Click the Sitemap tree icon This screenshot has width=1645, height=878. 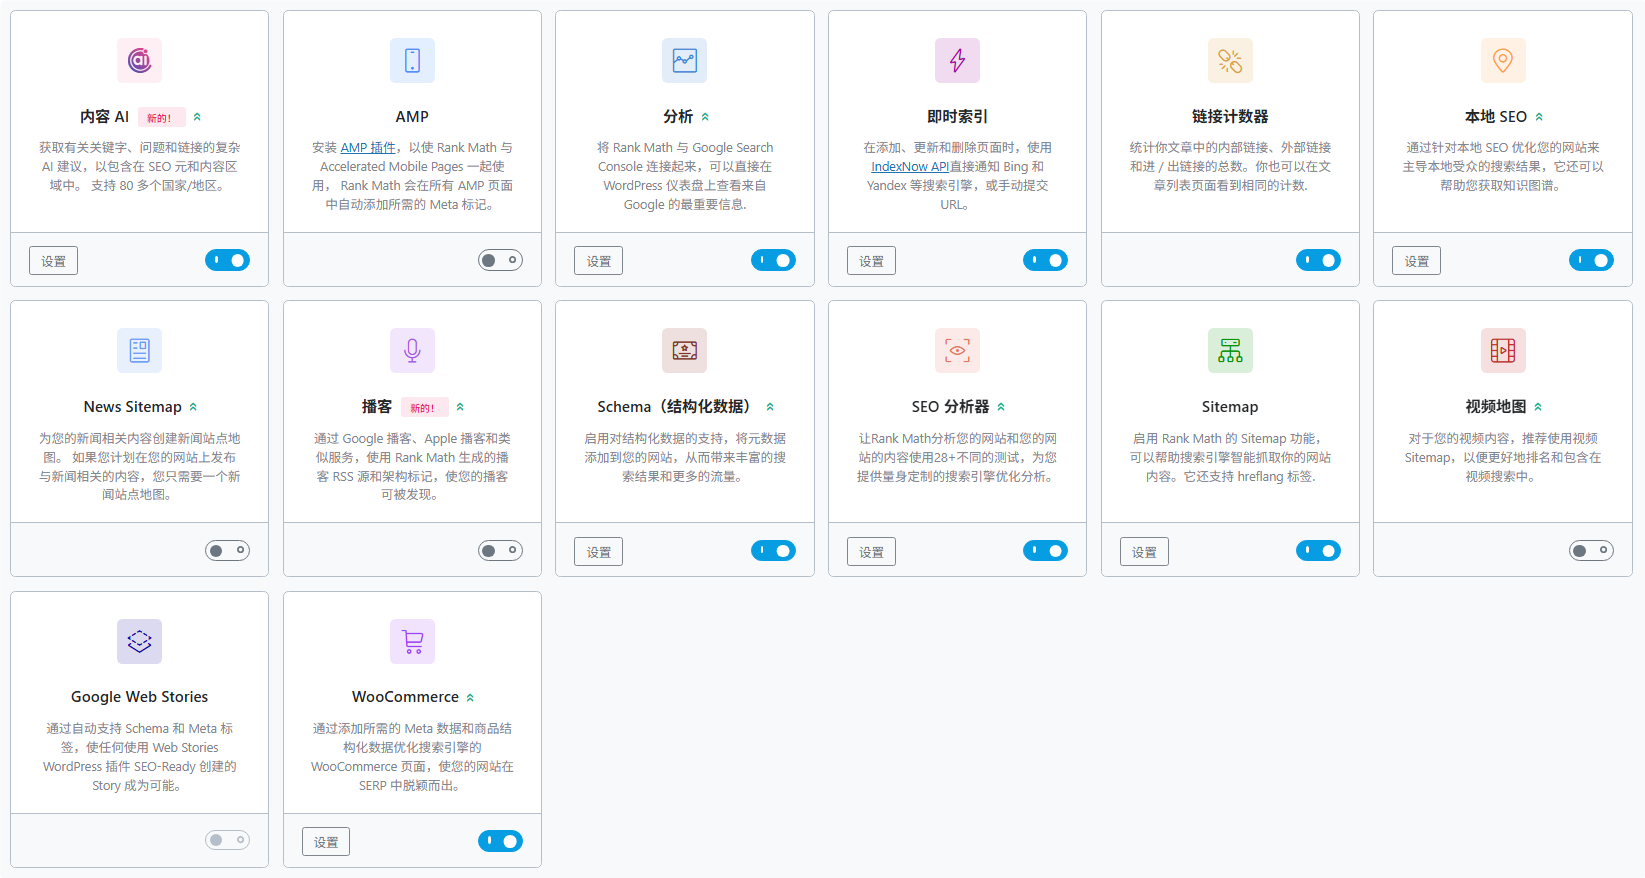(x=1230, y=351)
